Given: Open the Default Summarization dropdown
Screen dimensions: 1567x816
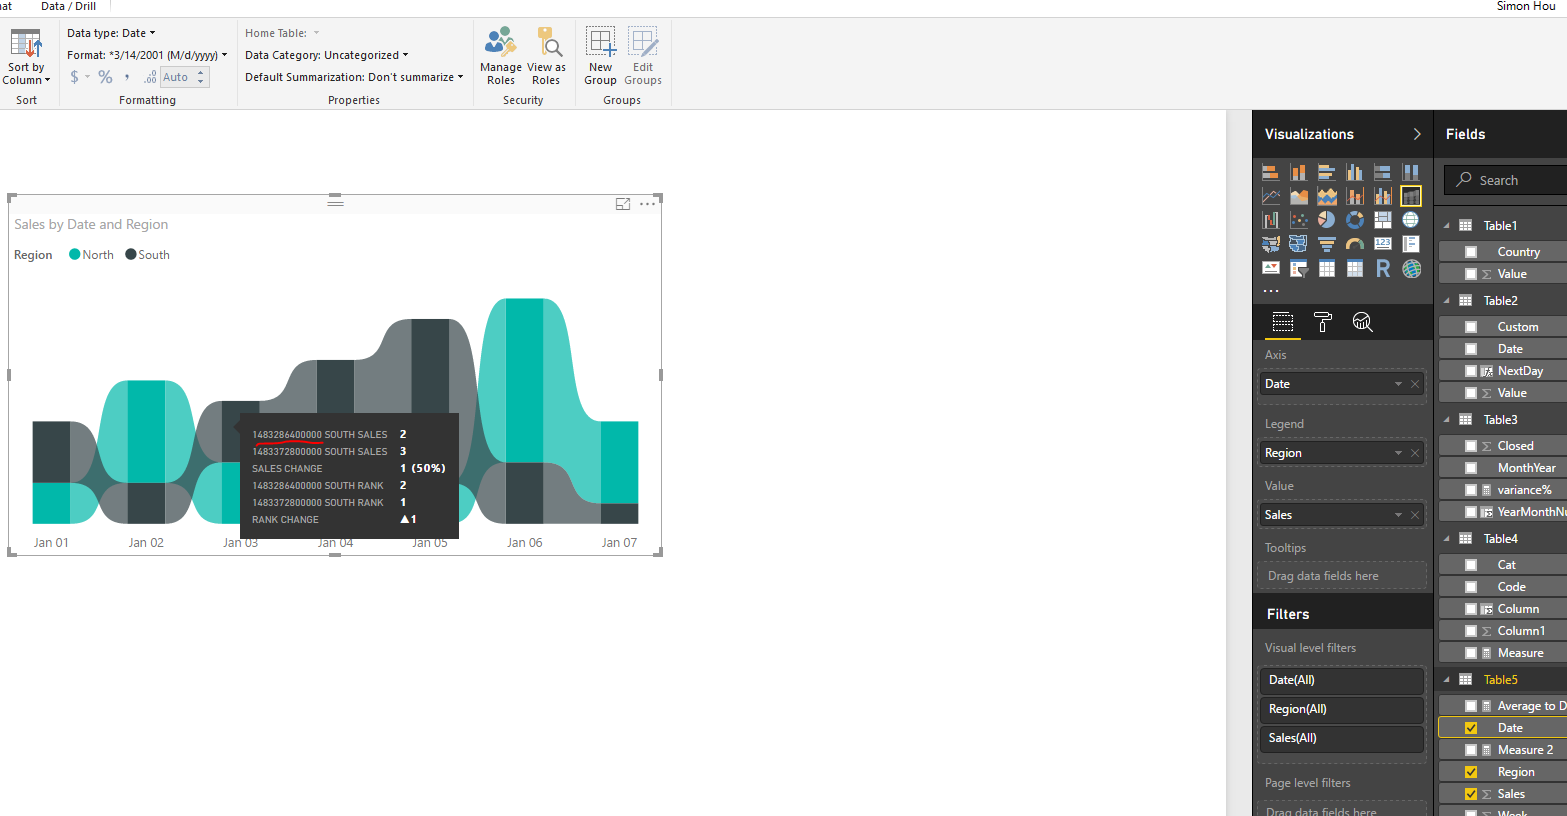Looking at the screenshot, I should tap(354, 77).
